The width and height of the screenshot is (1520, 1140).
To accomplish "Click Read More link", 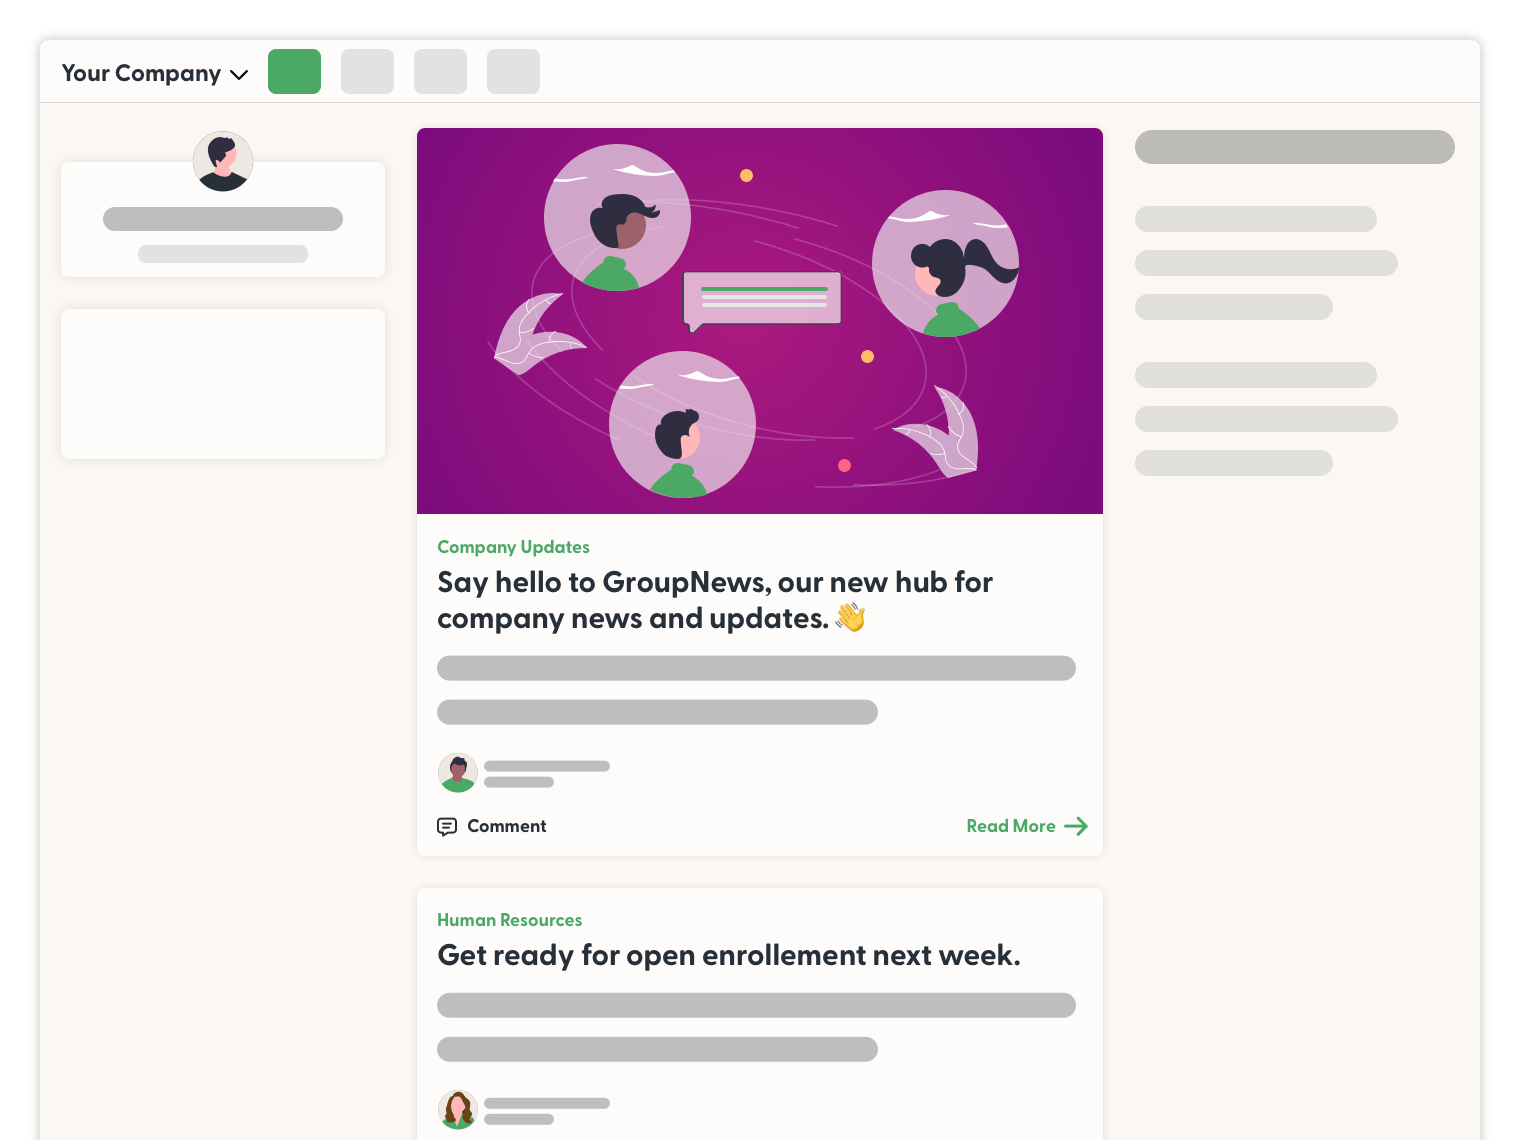I will click(1027, 826).
